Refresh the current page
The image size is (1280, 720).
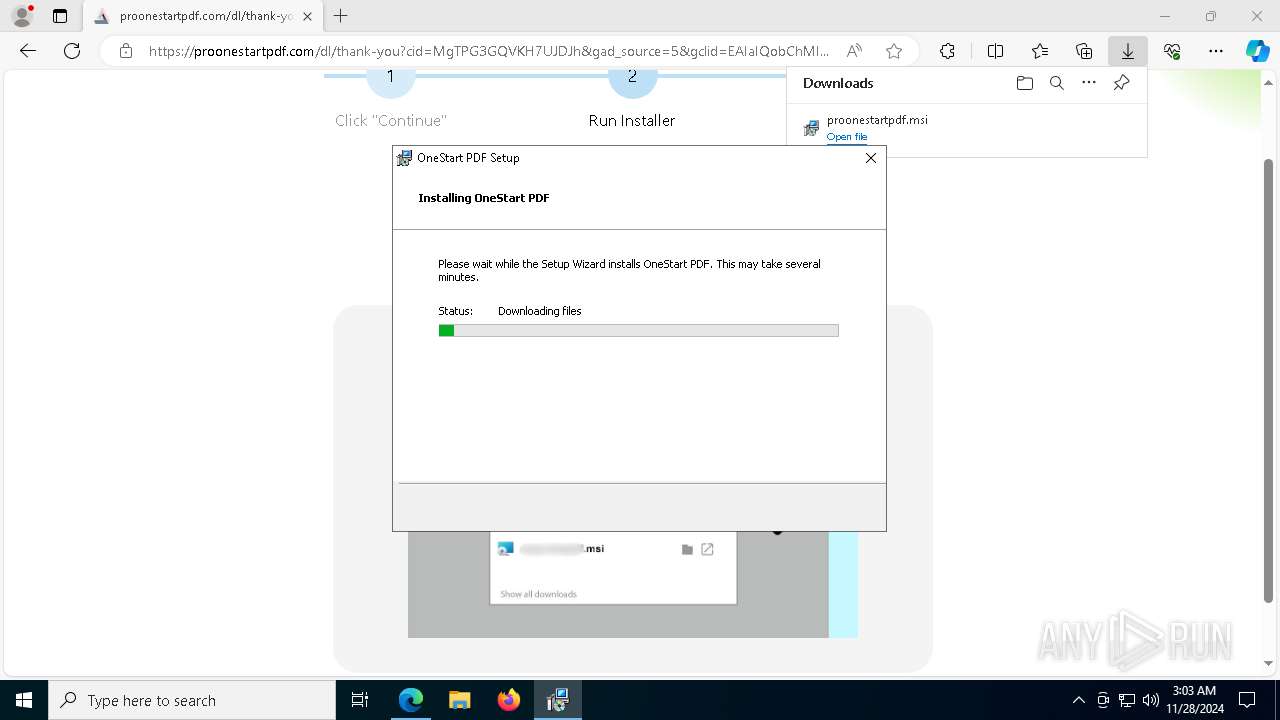tap(72, 51)
